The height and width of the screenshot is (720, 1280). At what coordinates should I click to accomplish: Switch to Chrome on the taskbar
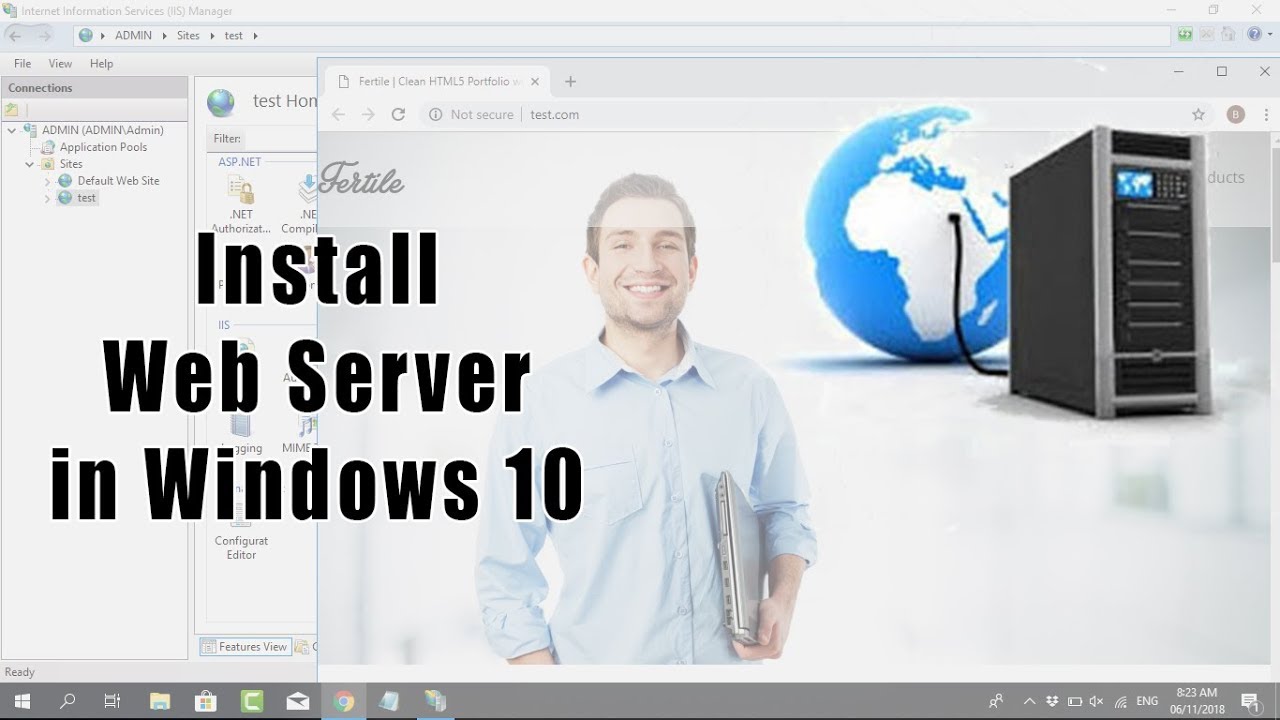tap(343, 701)
